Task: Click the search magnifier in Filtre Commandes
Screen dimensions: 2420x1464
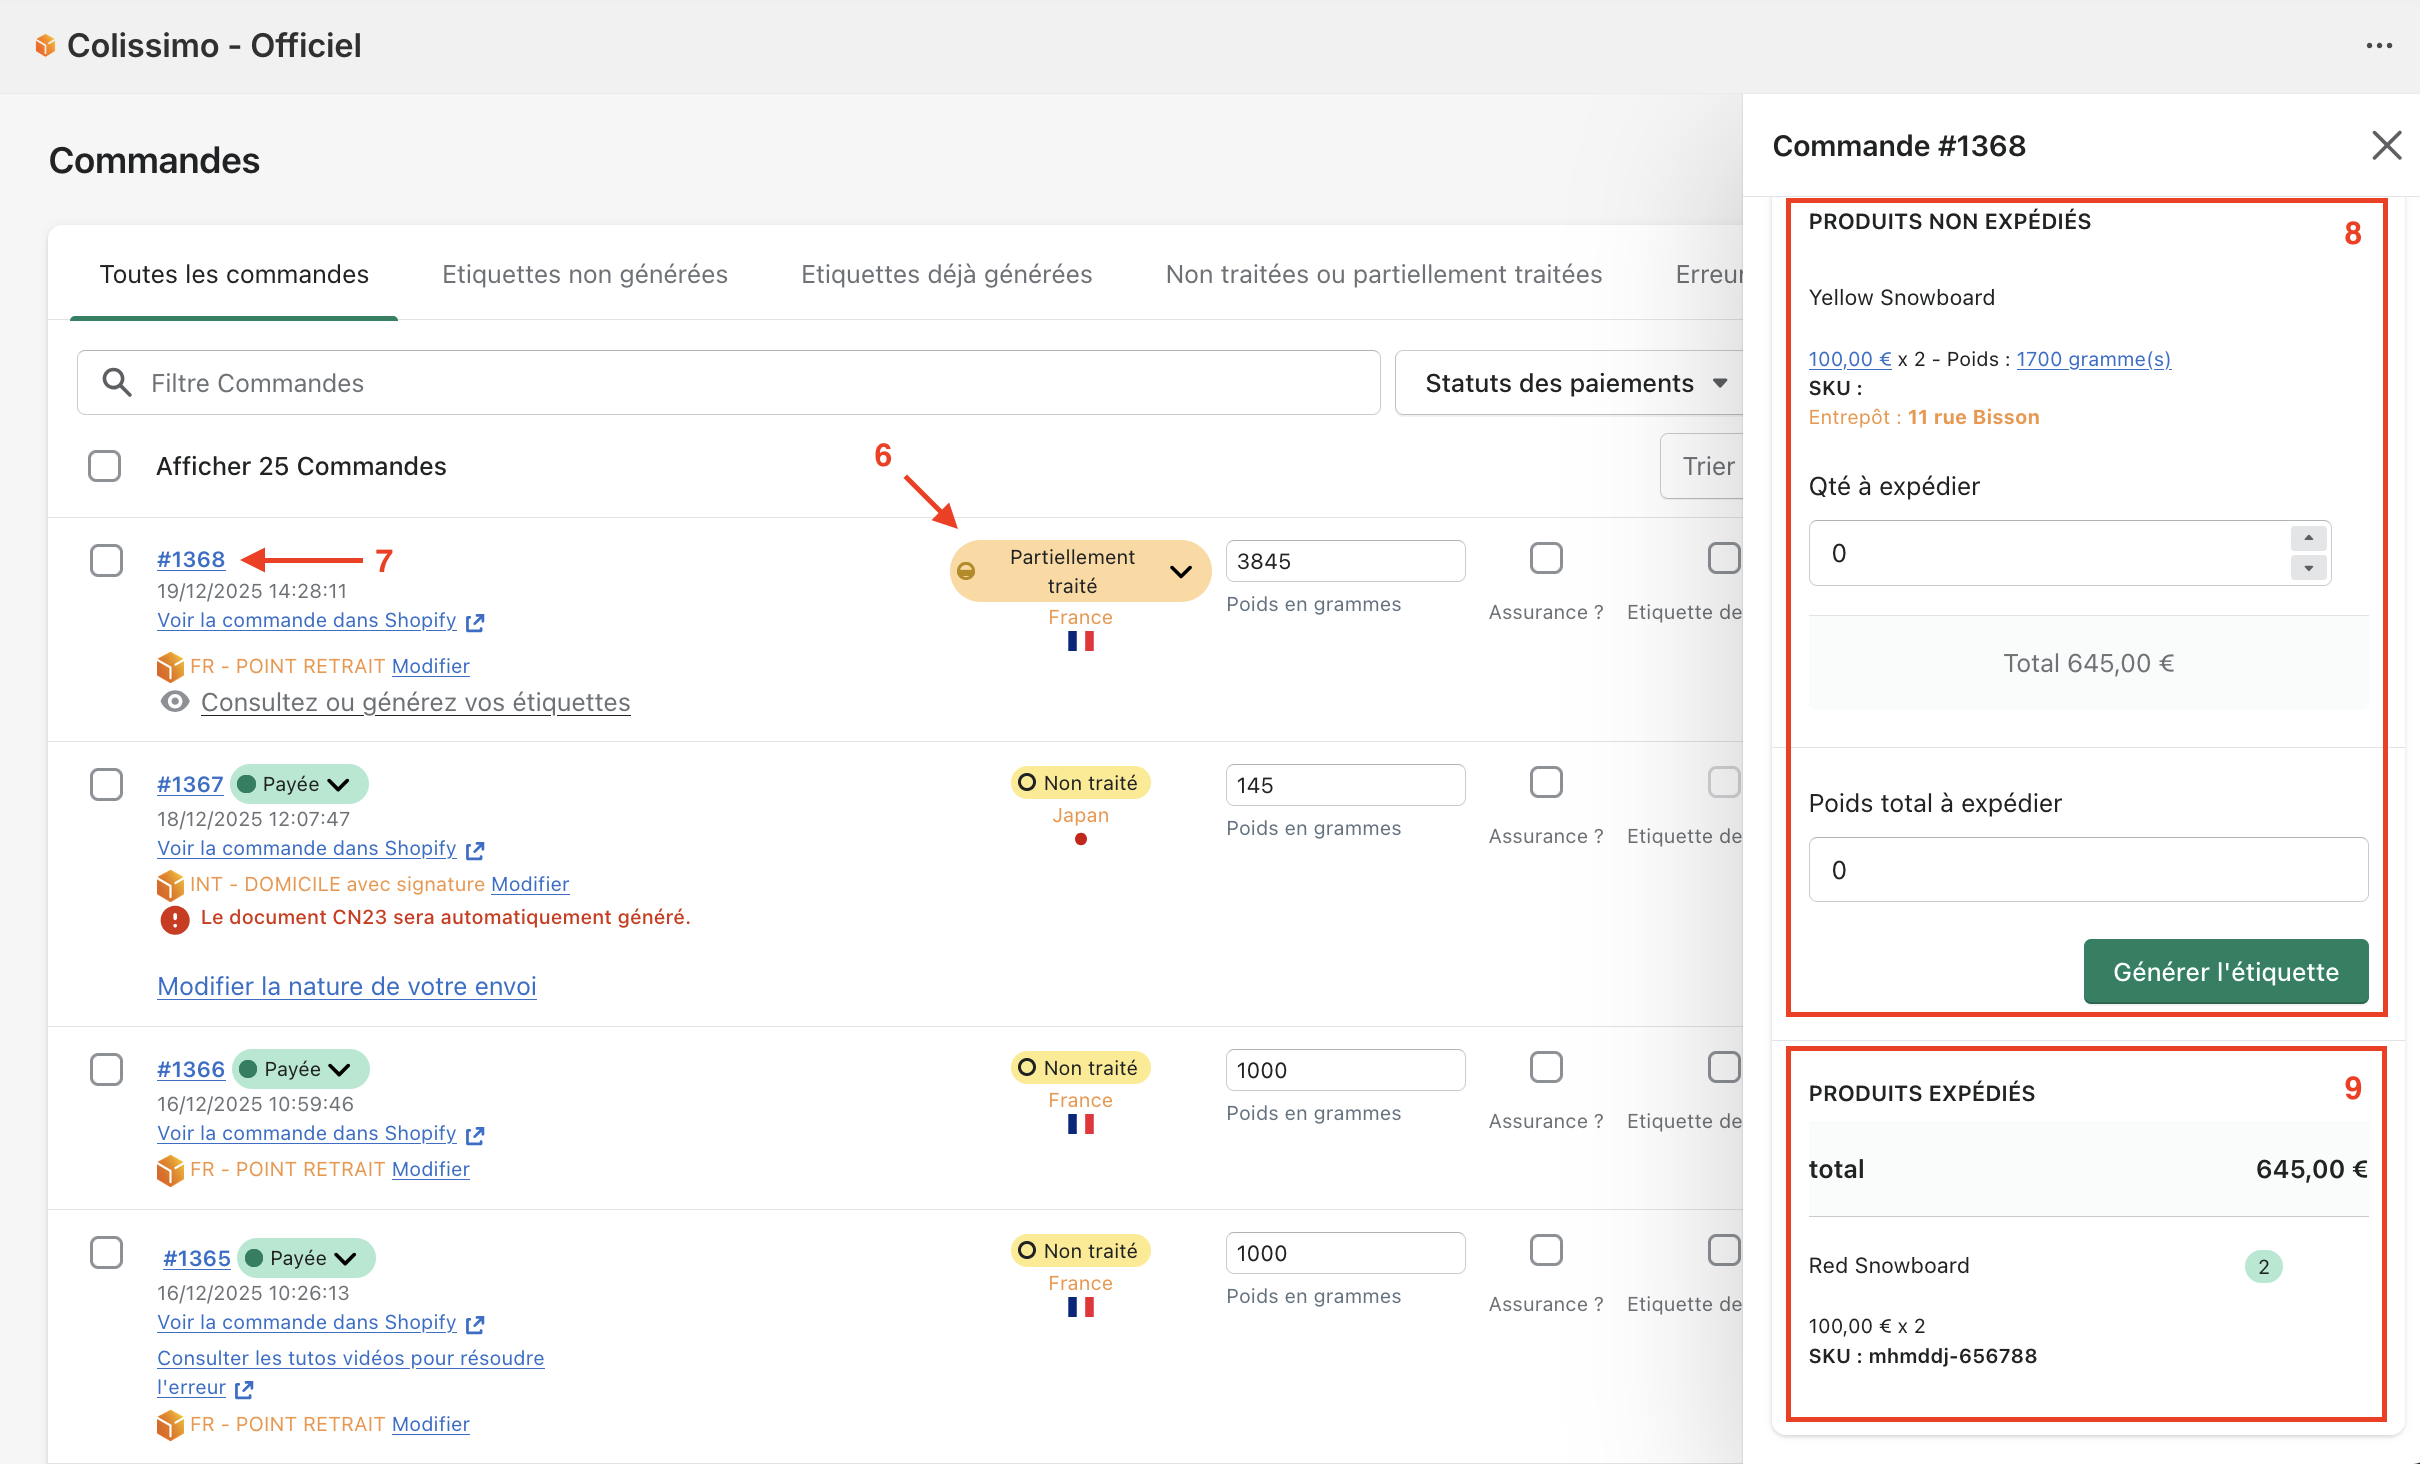Action: (x=117, y=382)
